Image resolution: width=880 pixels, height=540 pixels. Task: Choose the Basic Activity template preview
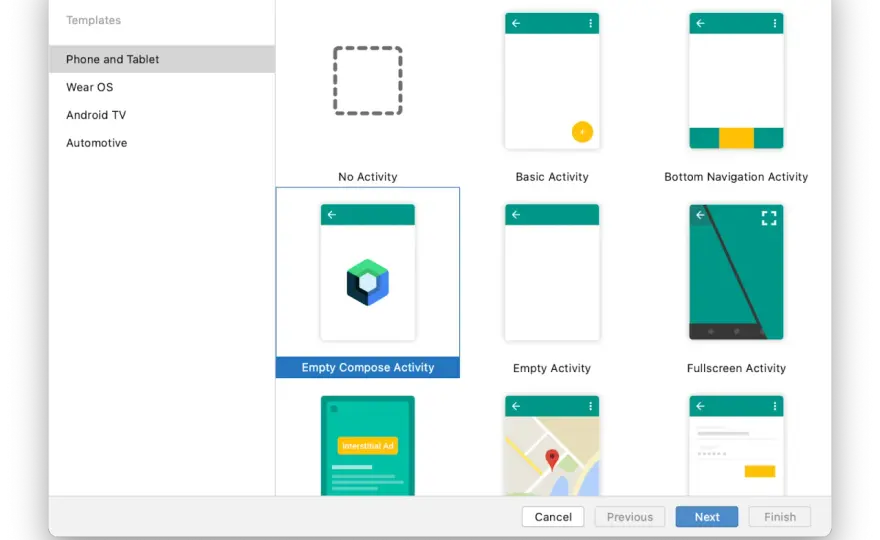click(x=552, y=81)
